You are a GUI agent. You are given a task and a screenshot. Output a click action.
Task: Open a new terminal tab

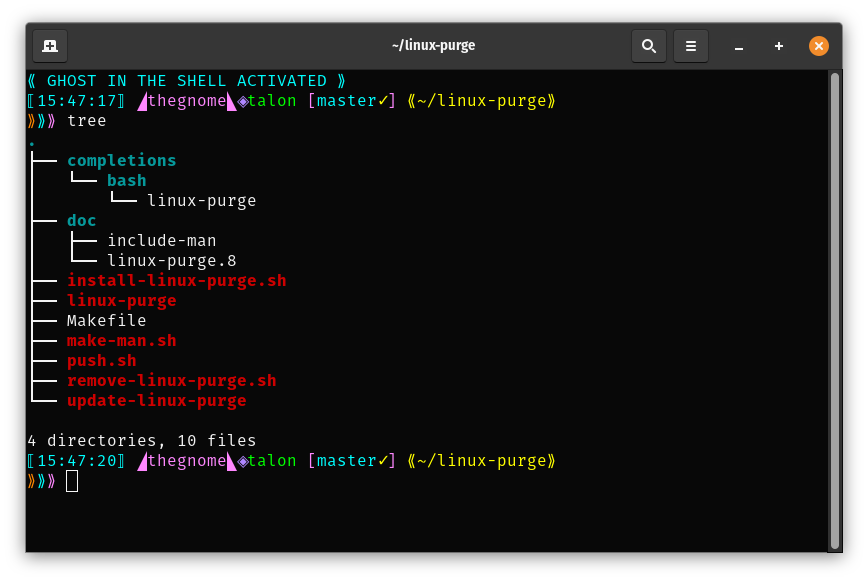click(50, 46)
